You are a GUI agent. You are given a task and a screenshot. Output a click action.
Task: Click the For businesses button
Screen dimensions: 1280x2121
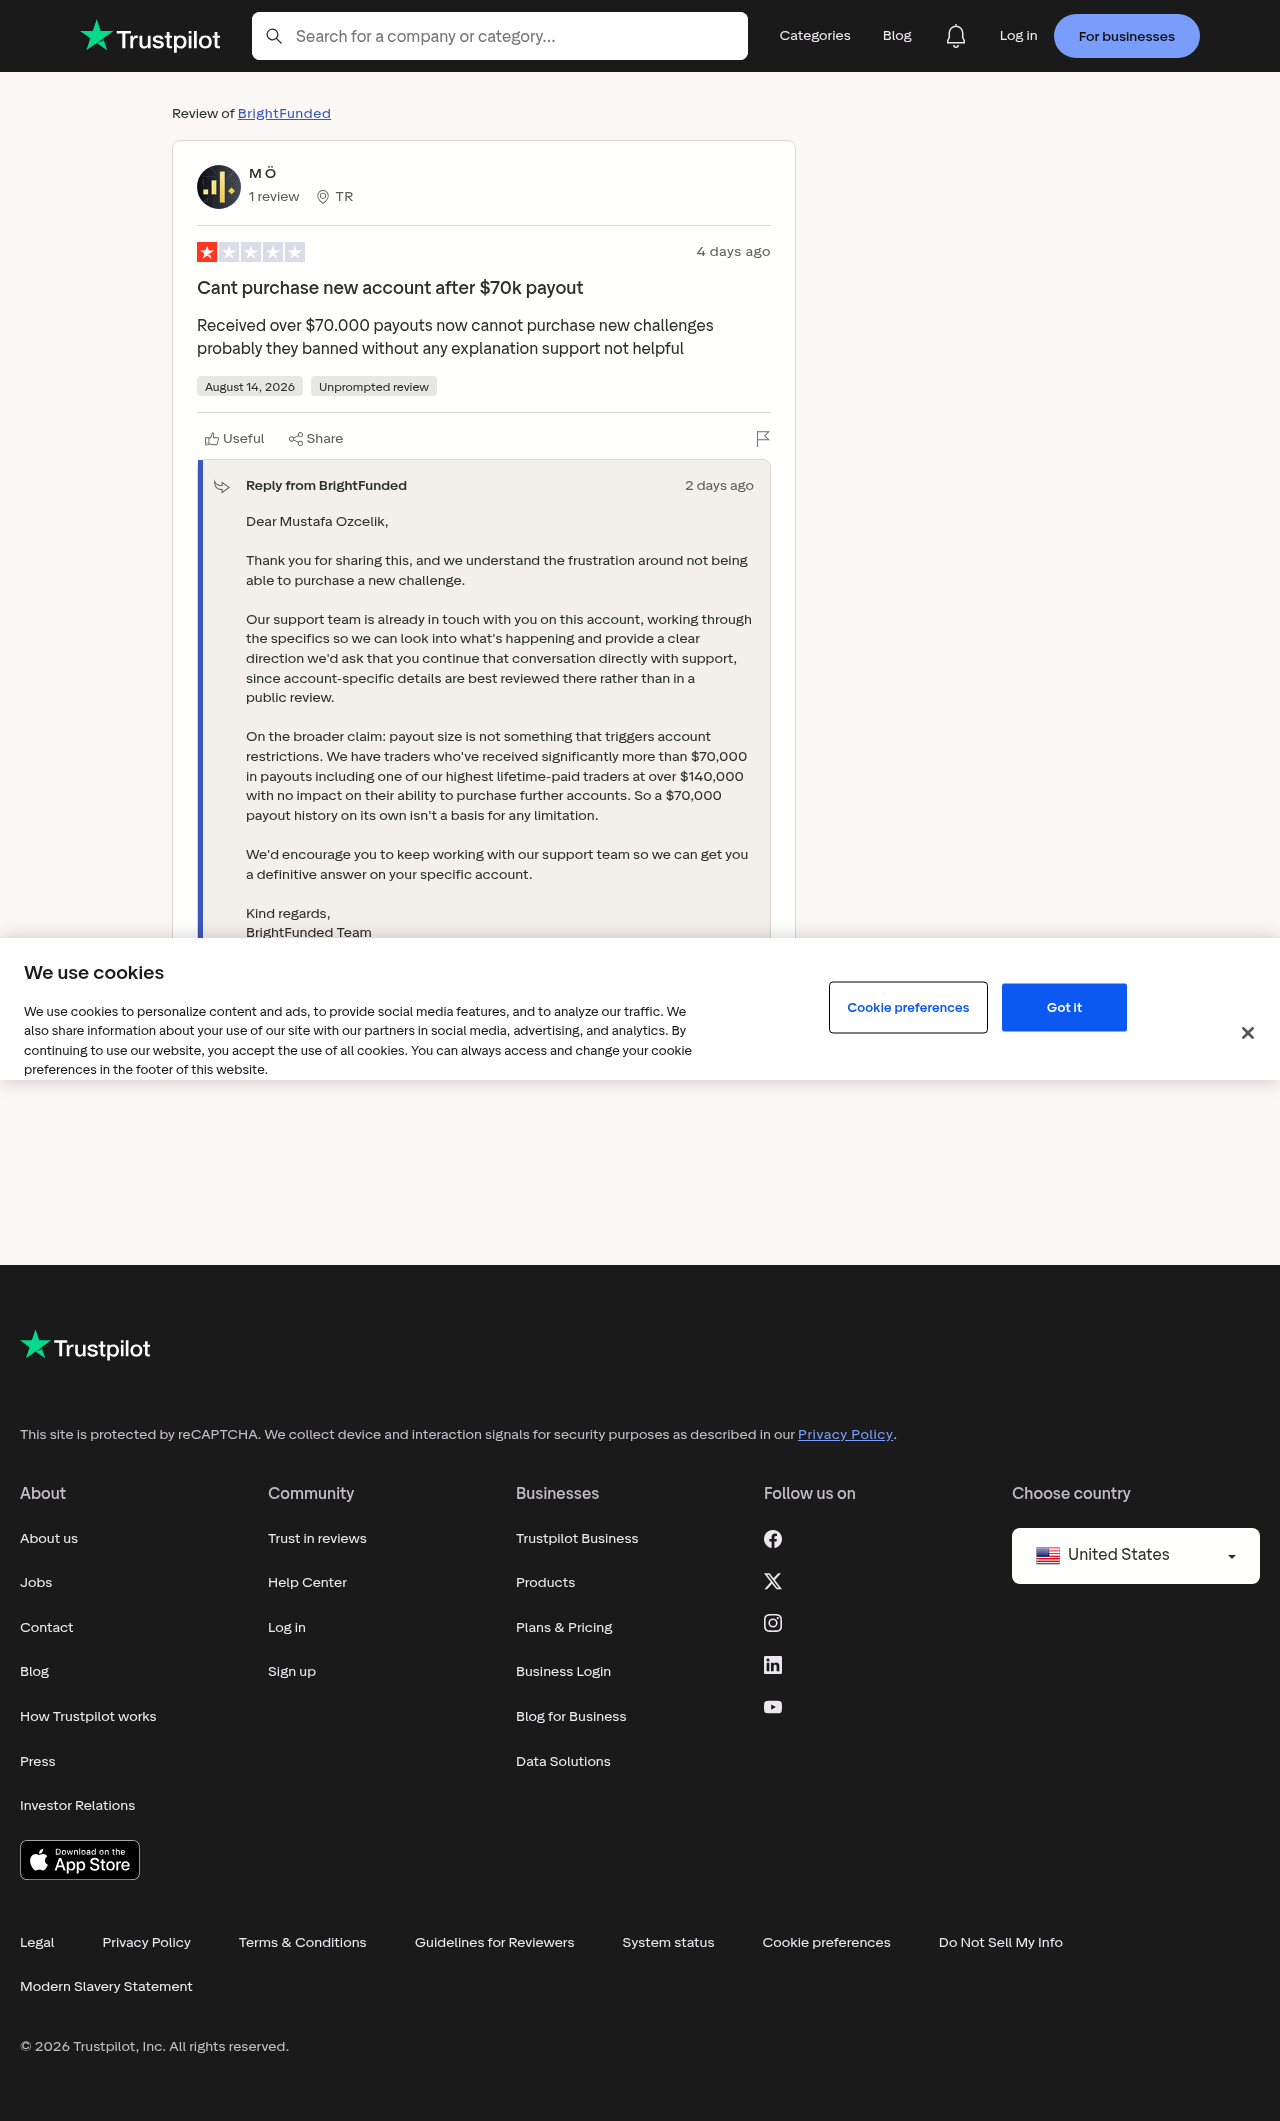point(1127,36)
